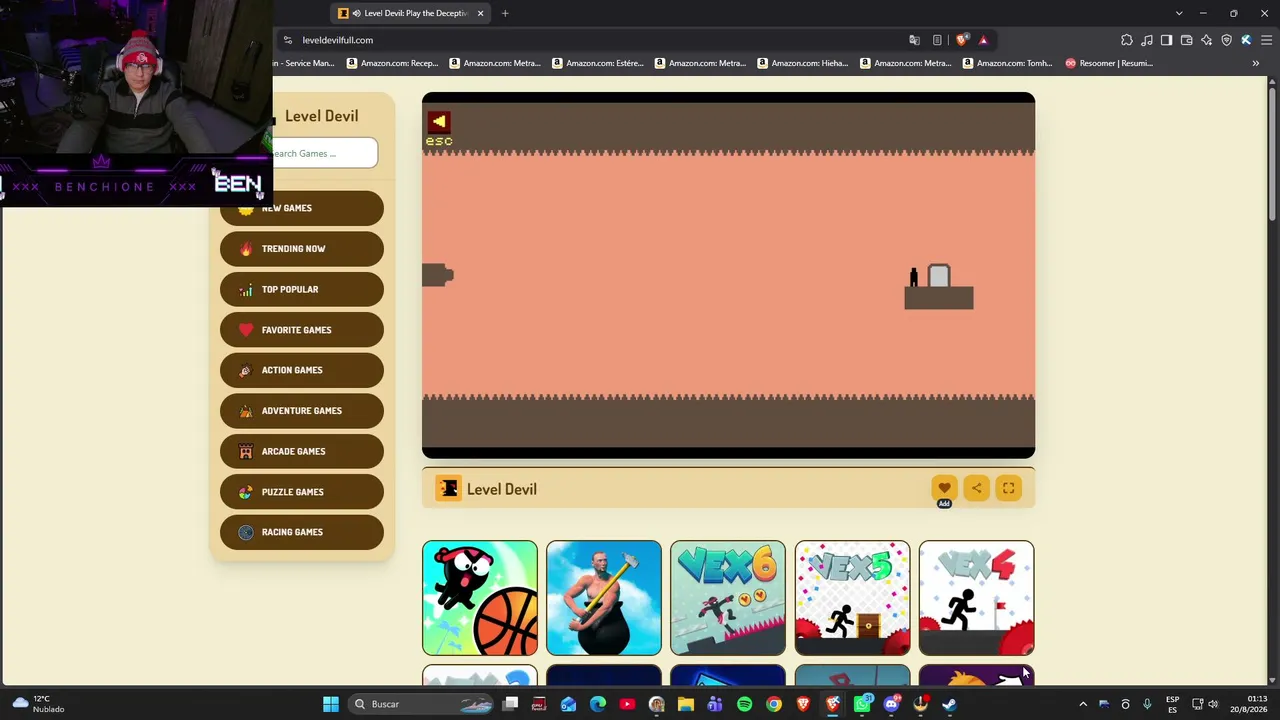Open the Amazon.com: Hieha... bookmark
Image resolution: width=1280 pixels, height=720 pixels.
pyautogui.click(x=803, y=63)
